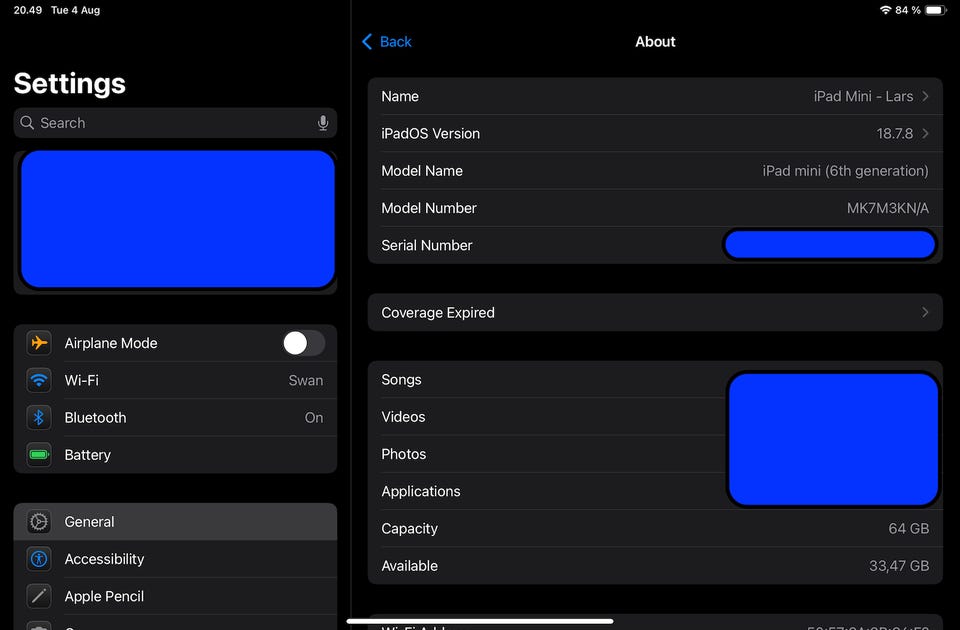Viewport: 960px width, 630px height.
Task: Open Accessibility settings in sidebar
Action: point(175,559)
